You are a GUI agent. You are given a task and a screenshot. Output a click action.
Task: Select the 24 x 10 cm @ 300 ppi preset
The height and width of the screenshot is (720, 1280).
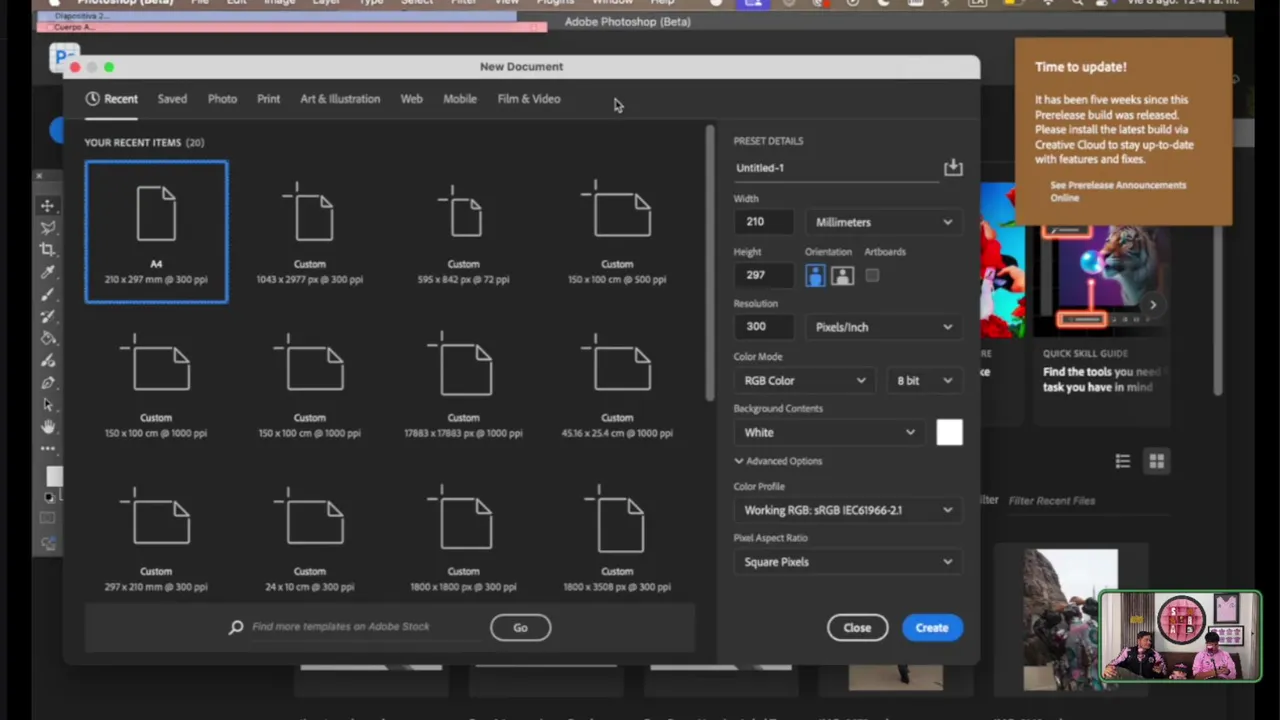click(310, 540)
